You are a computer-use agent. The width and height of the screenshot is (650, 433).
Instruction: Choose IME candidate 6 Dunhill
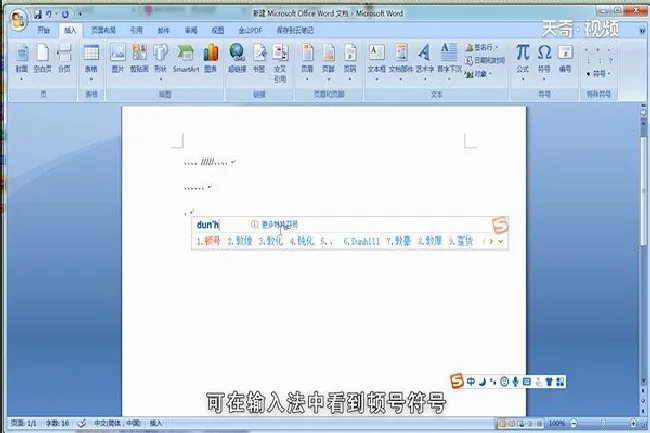pos(361,241)
